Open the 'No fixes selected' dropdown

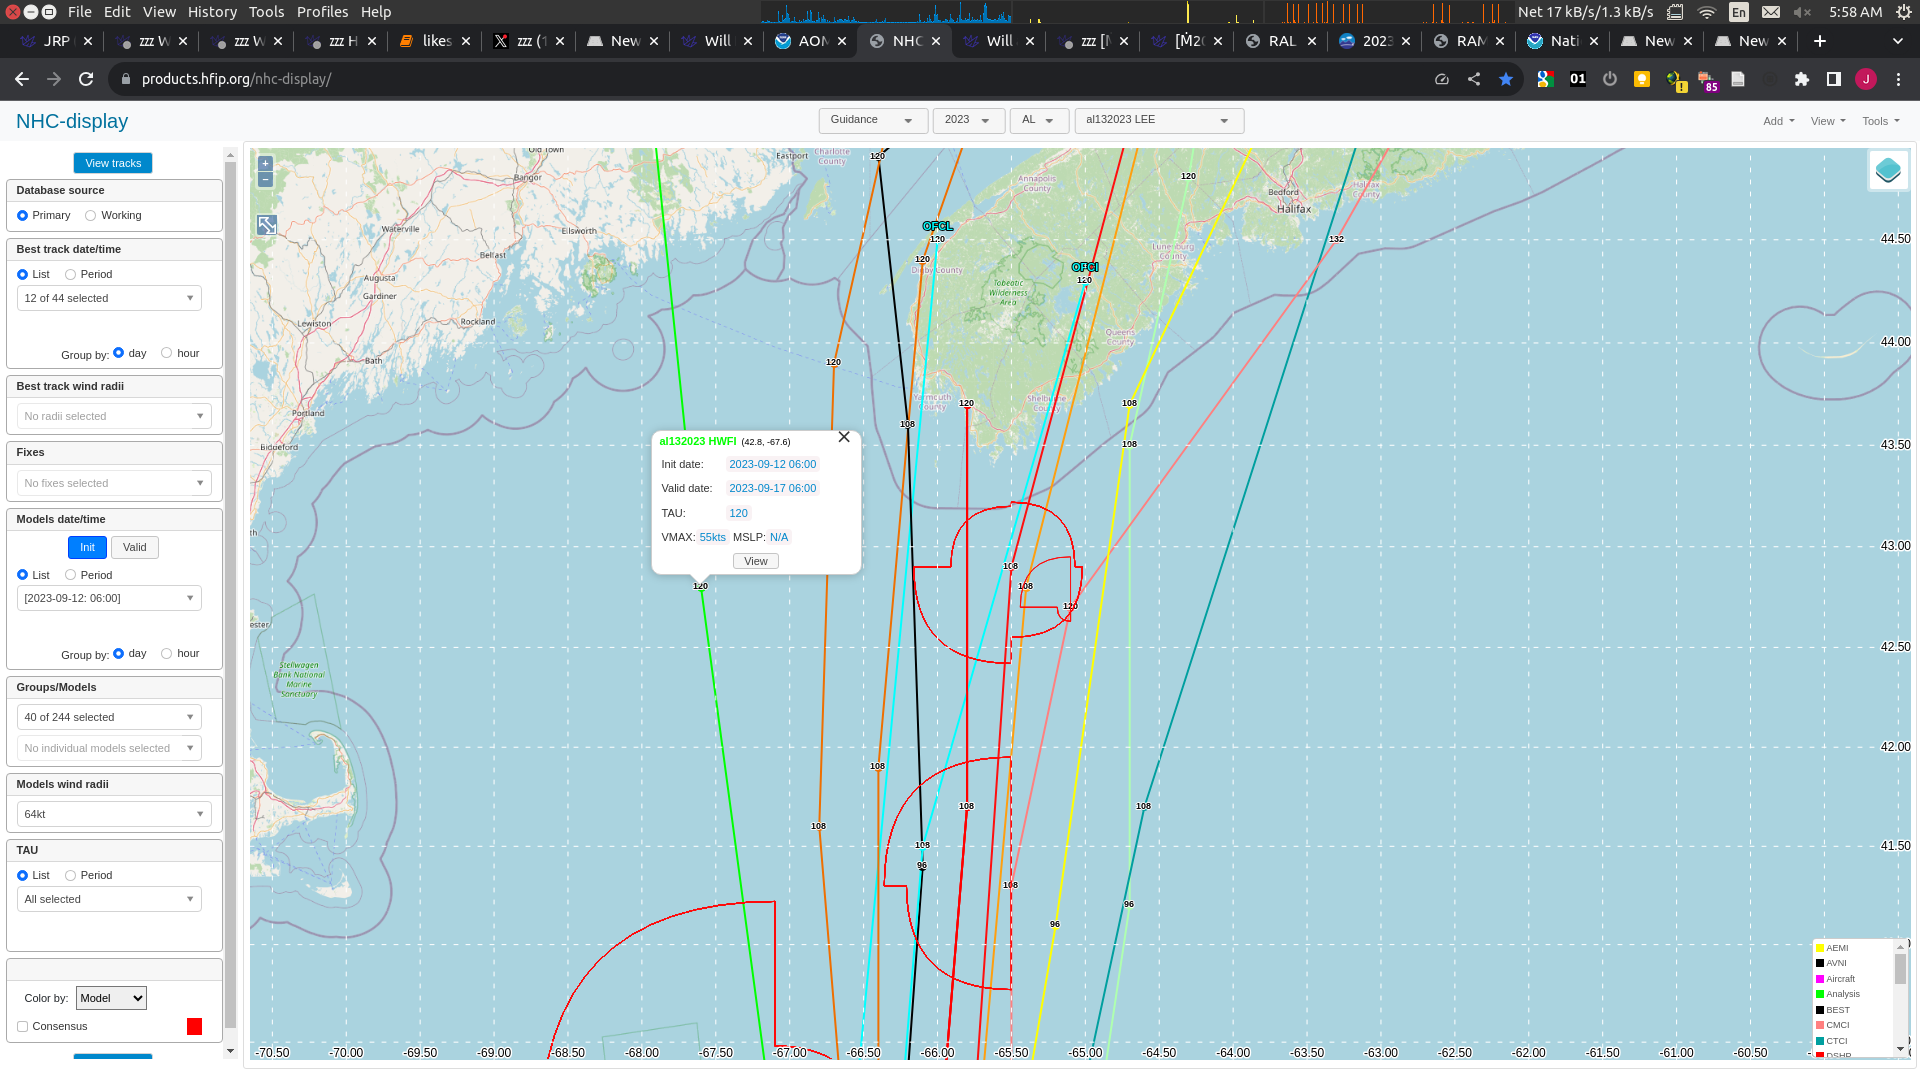[114, 483]
